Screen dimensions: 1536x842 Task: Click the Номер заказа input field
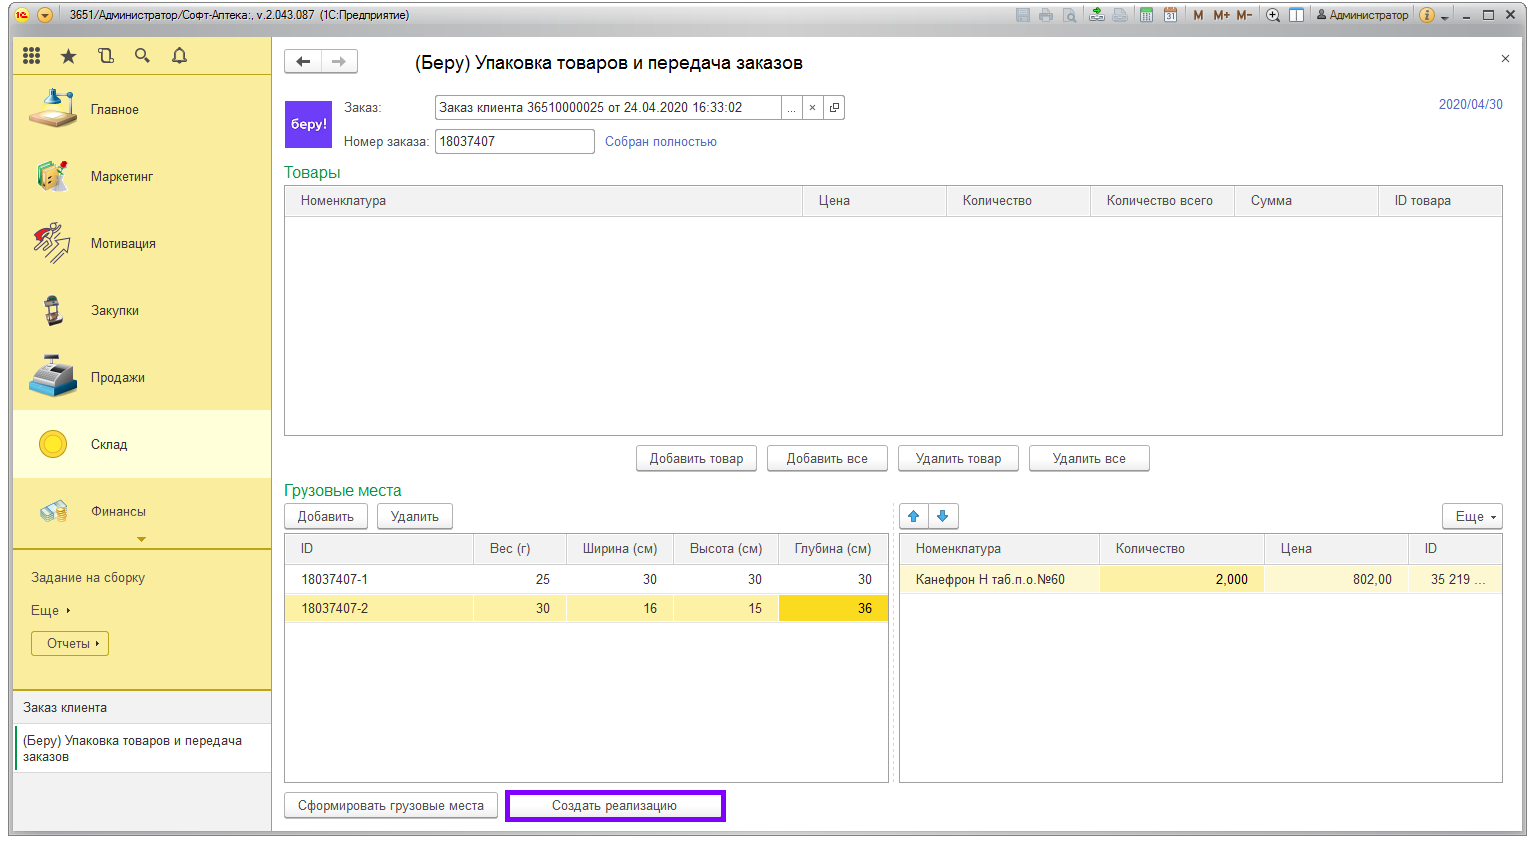pos(514,142)
